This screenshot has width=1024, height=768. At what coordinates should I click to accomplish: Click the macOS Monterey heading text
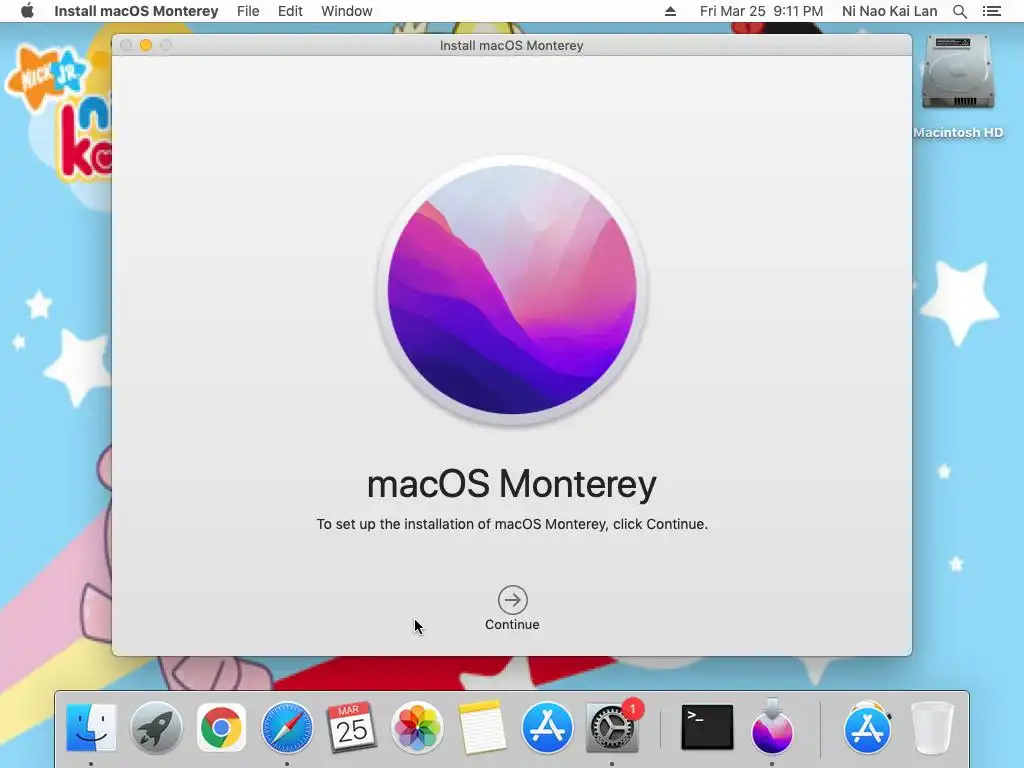tap(512, 485)
